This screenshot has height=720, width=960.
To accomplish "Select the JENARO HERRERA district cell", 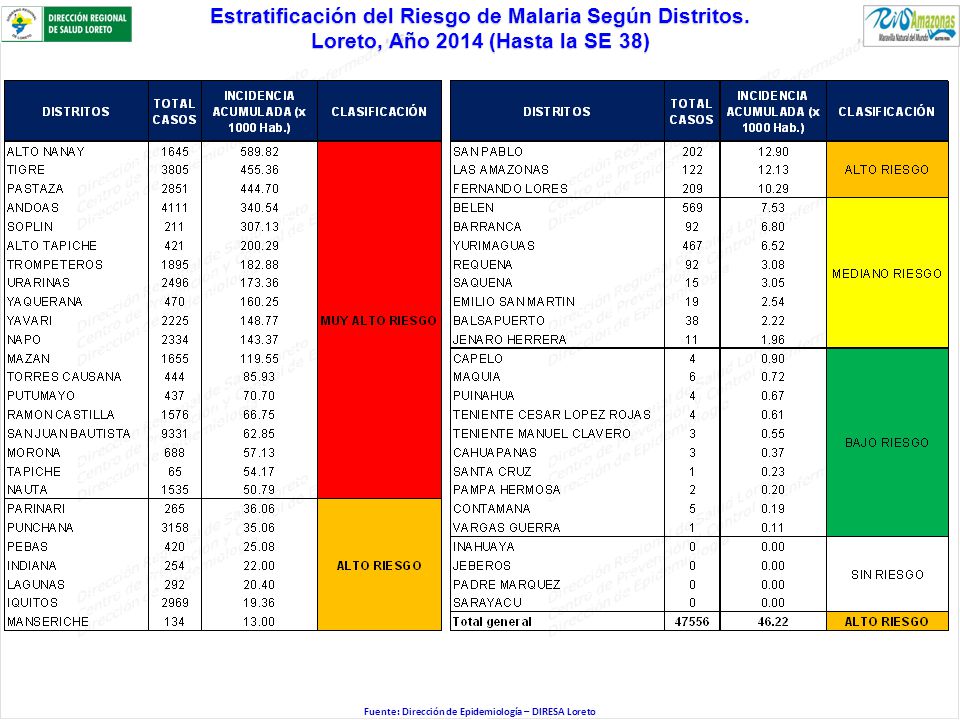I will [557, 340].
